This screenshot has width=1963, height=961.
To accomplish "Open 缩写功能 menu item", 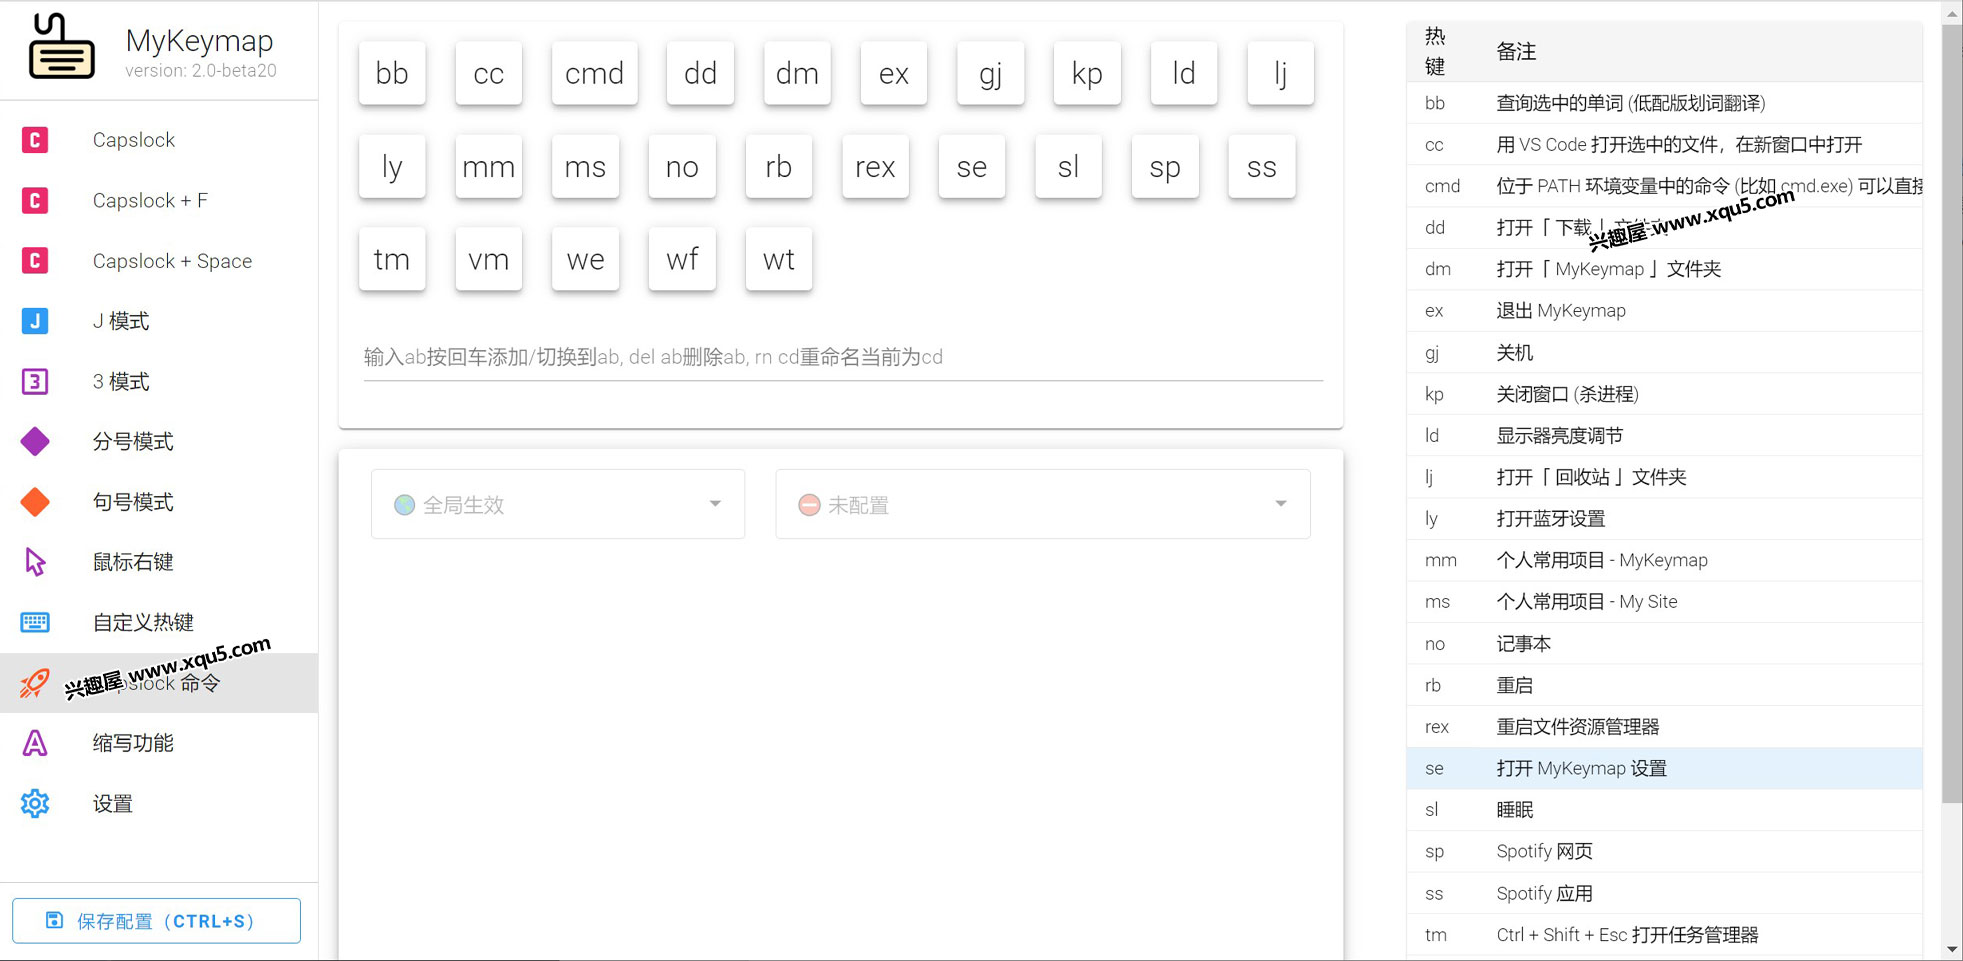I will 159,743.
